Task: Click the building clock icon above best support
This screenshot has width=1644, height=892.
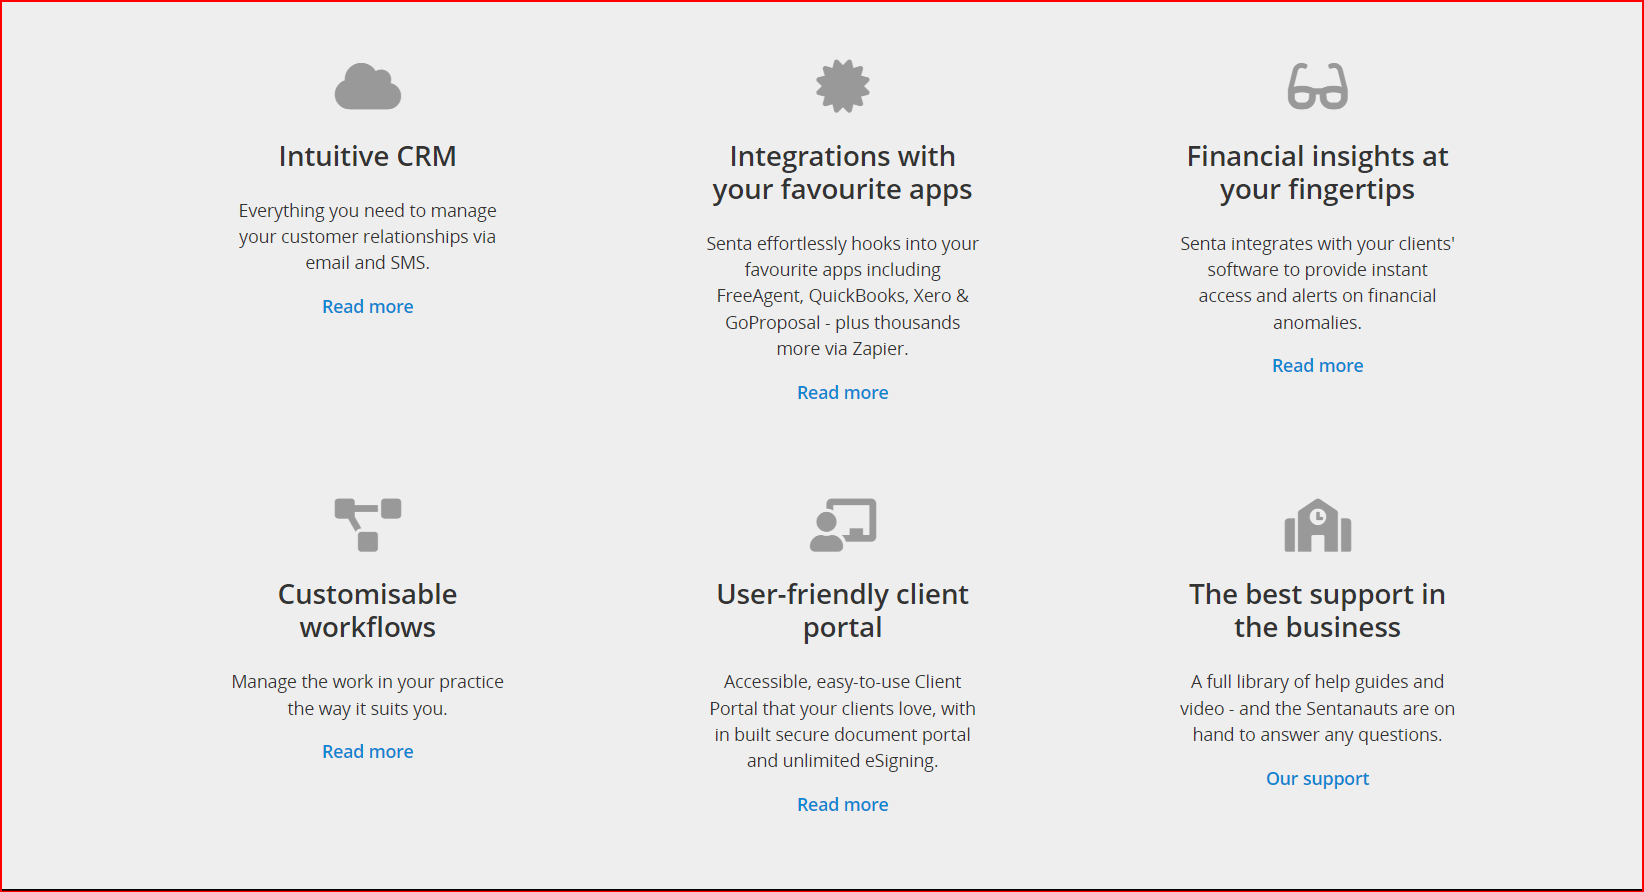Action: (x=1318, y=525)
